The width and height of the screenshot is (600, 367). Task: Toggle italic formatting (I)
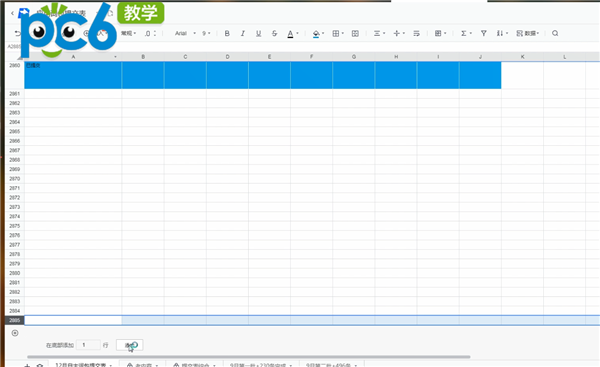pos(243,33)
